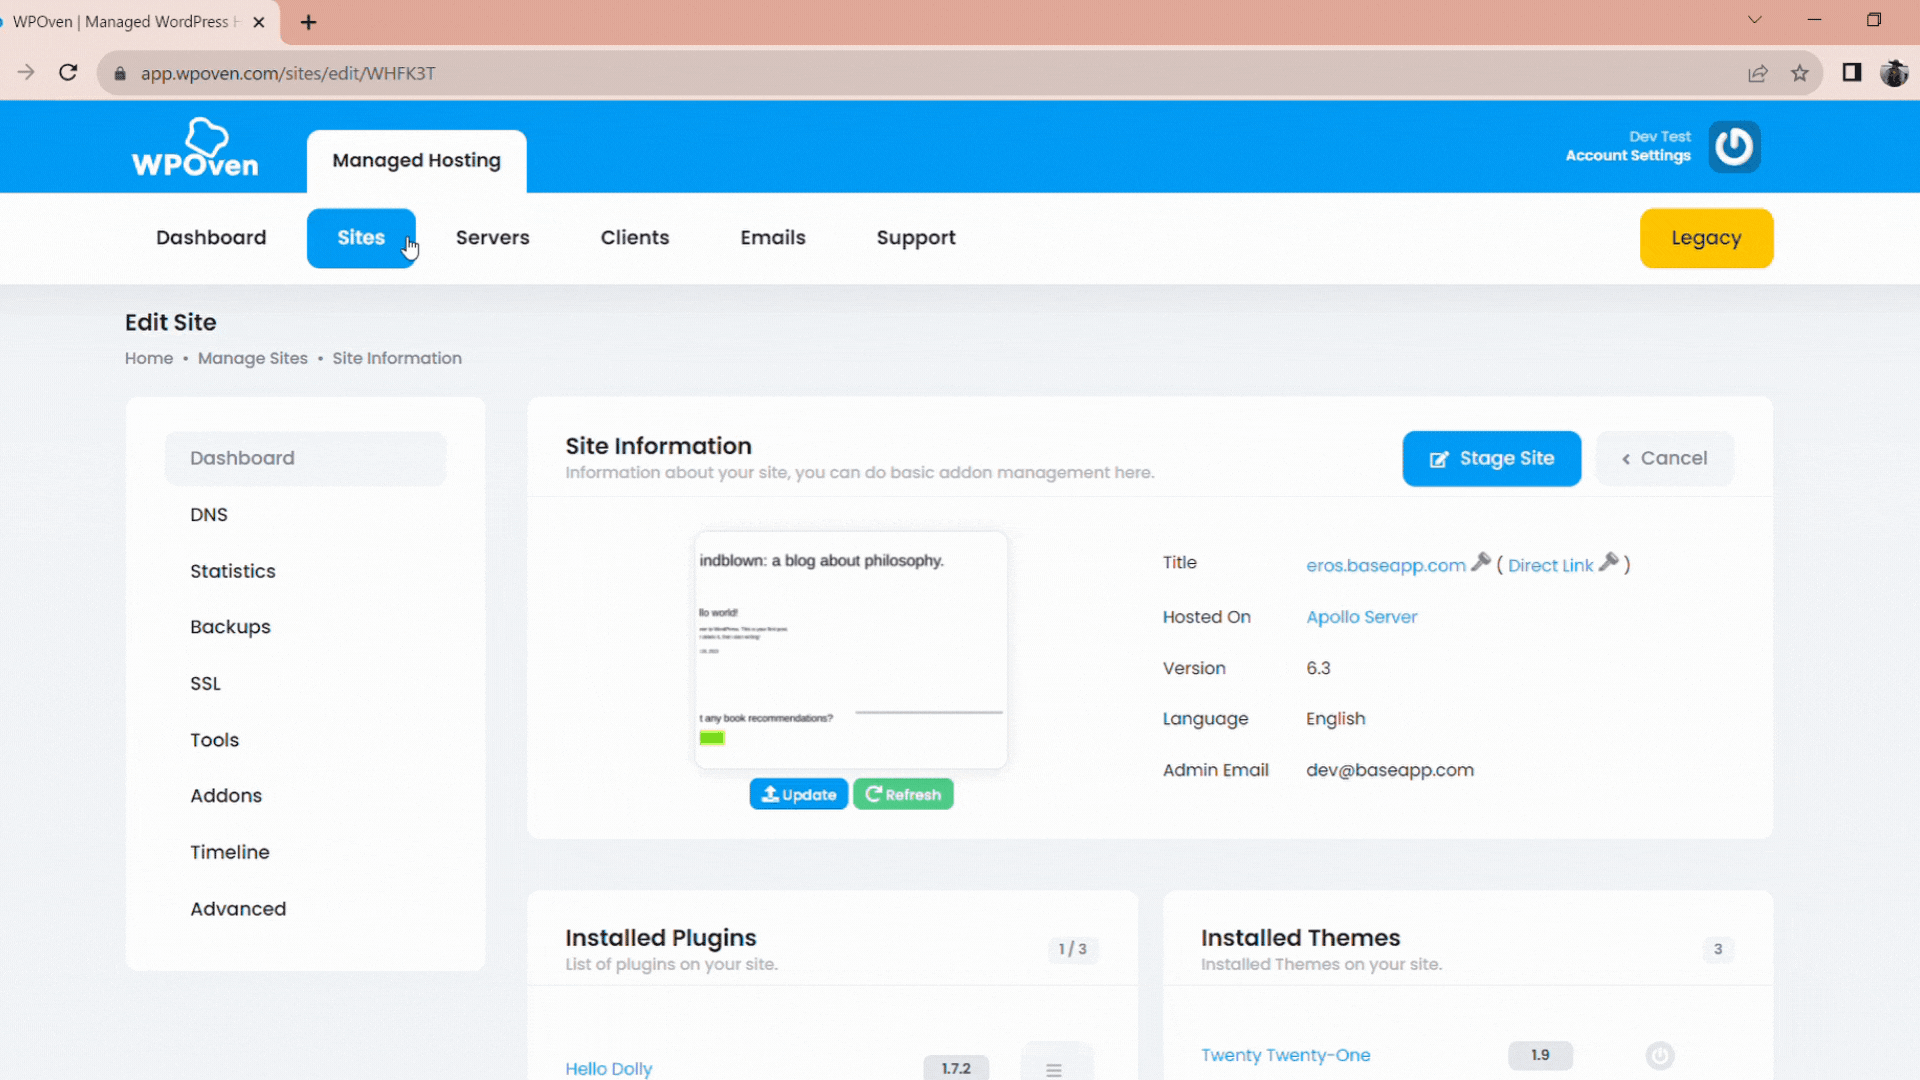Click the wrench icon next to eros.baseapp.com
Image resolution: width=1920 pixels, height=1080 pixels.
click(1481, 562)
